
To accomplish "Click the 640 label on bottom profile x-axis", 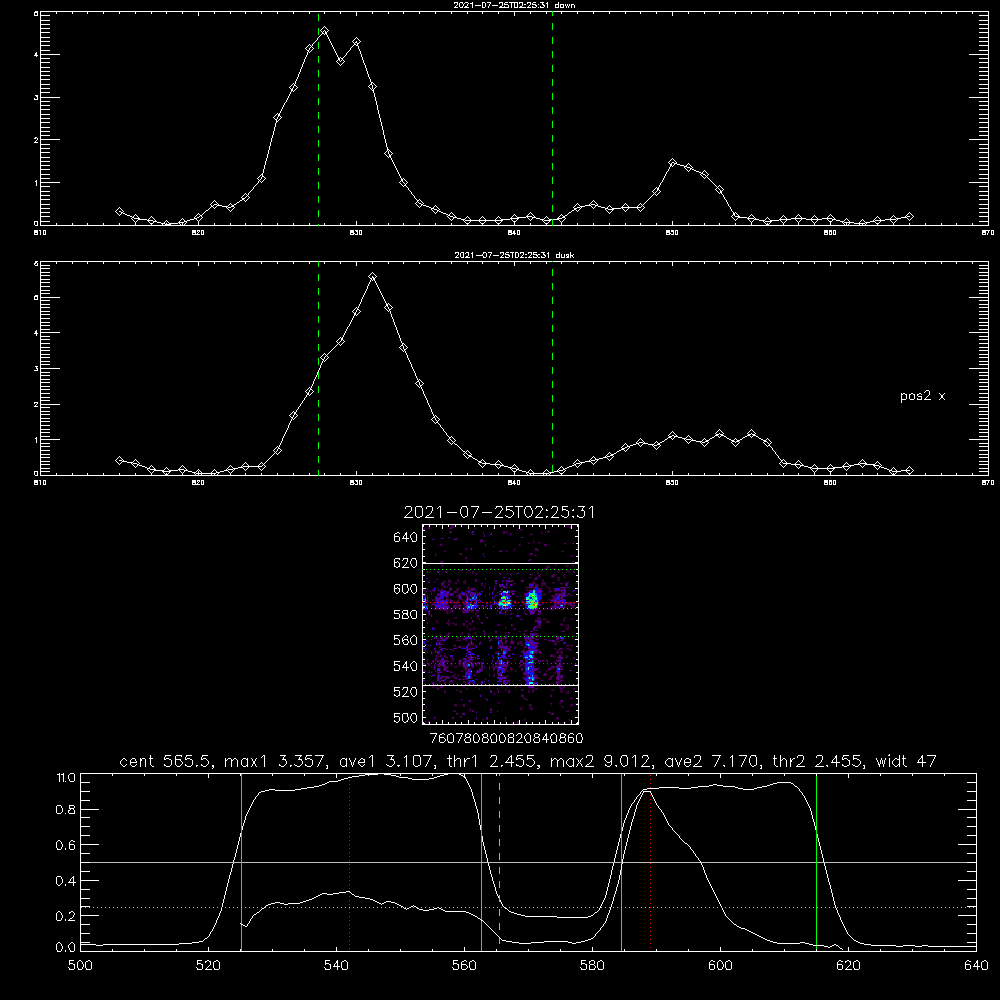I will 976,966.
